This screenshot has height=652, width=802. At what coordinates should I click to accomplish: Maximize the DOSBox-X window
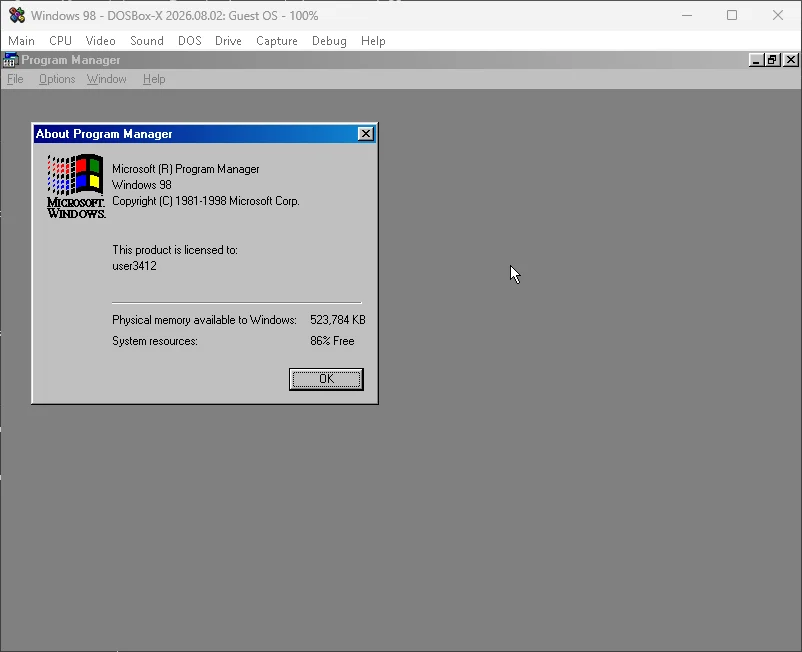tap(732, 15)
